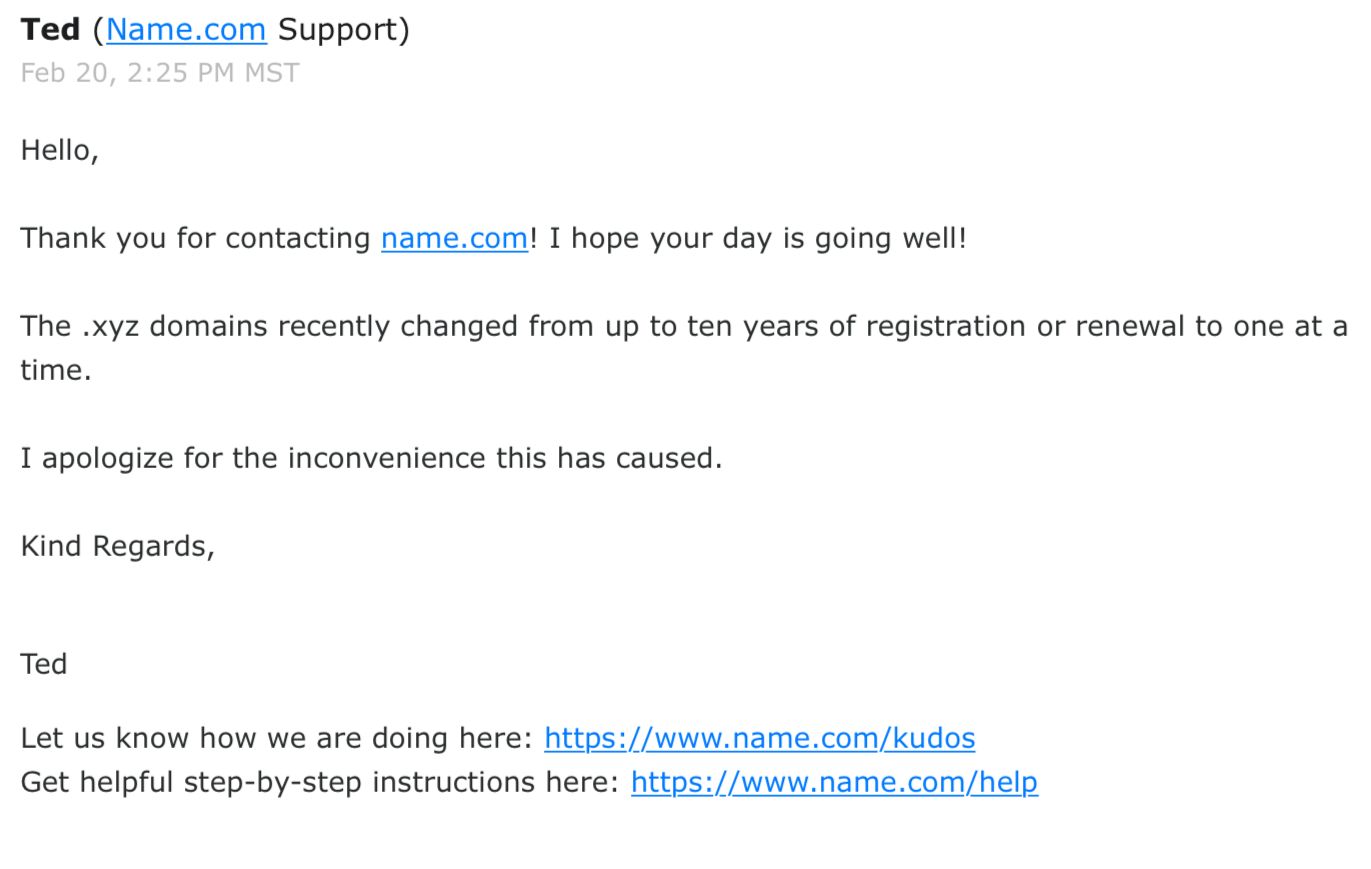Viewport: 1371px width, 869px height.
Task: Click the Ted signature below Kind Regards
Action: point(44,664)
